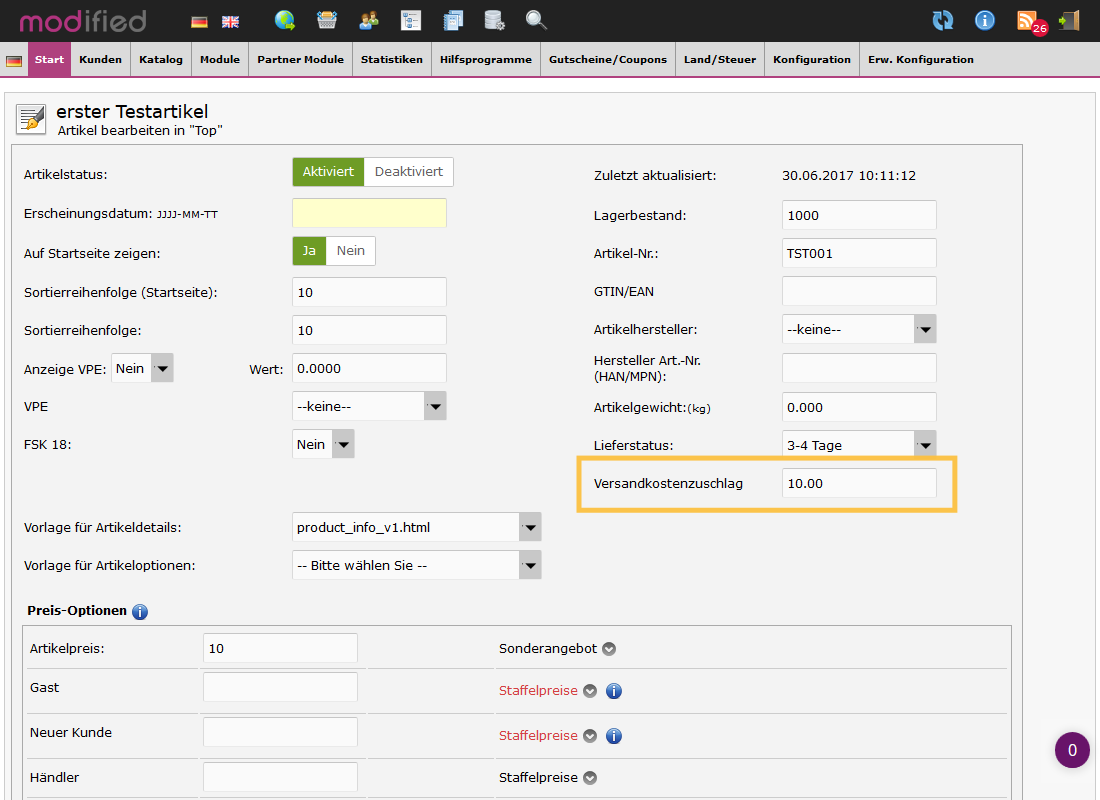Log out using the door exit icon

[1069, 20]
